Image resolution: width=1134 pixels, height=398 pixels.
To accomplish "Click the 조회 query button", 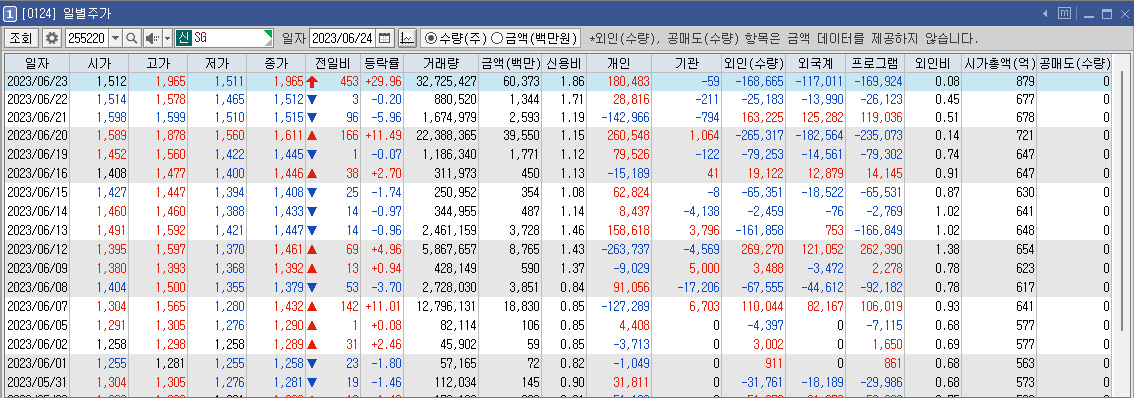I will click(22, 38).
